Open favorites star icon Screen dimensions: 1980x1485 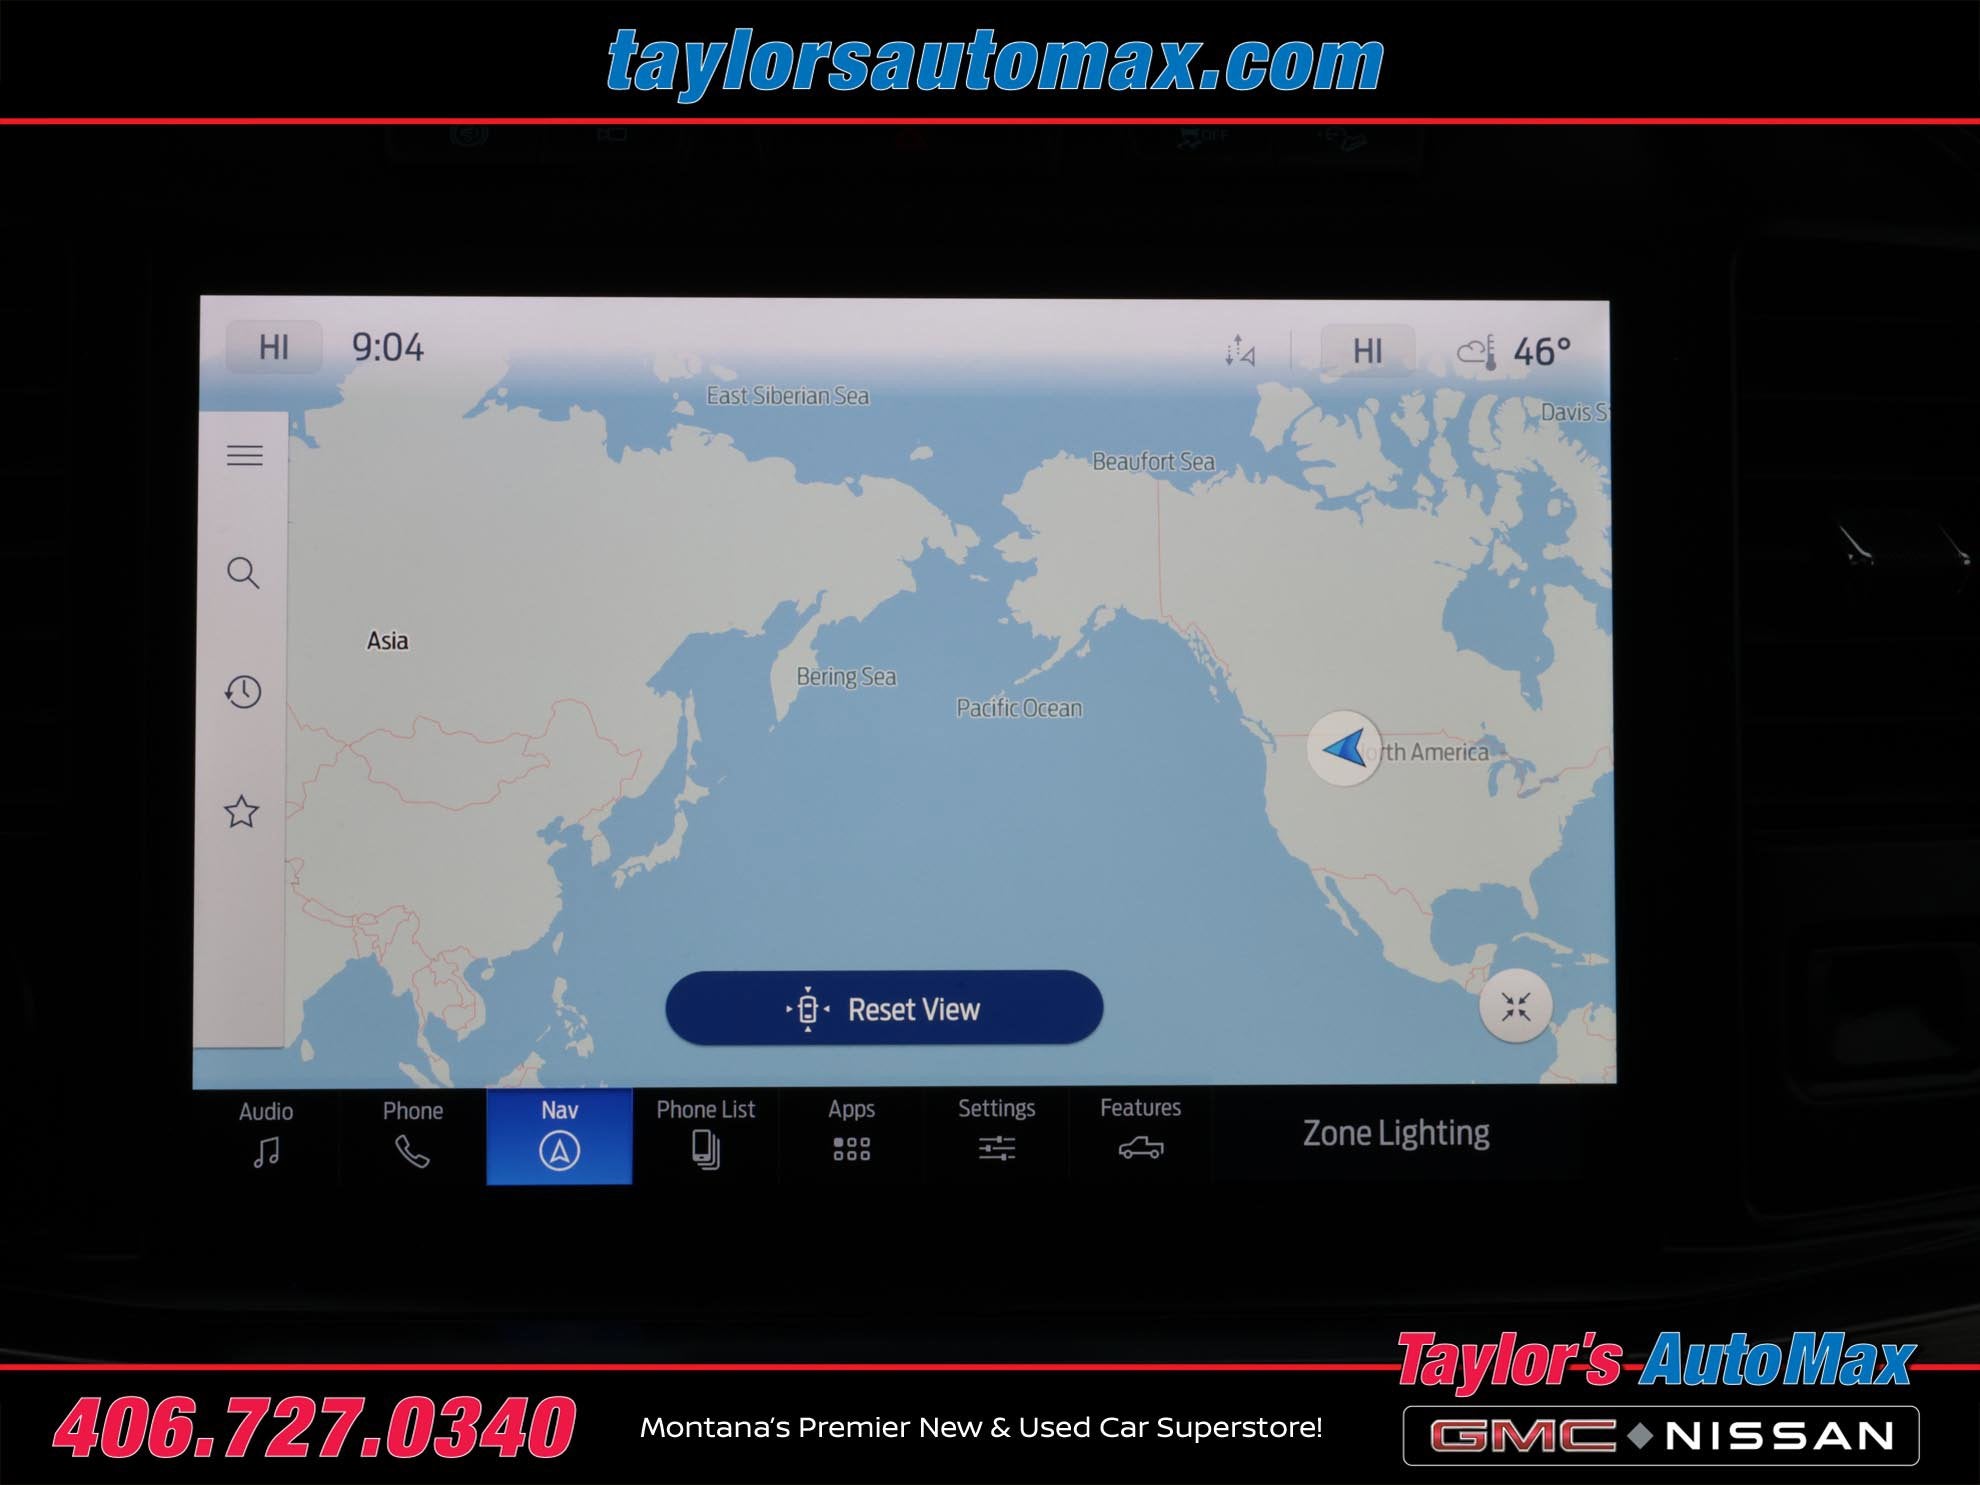(x=241, y=812)
